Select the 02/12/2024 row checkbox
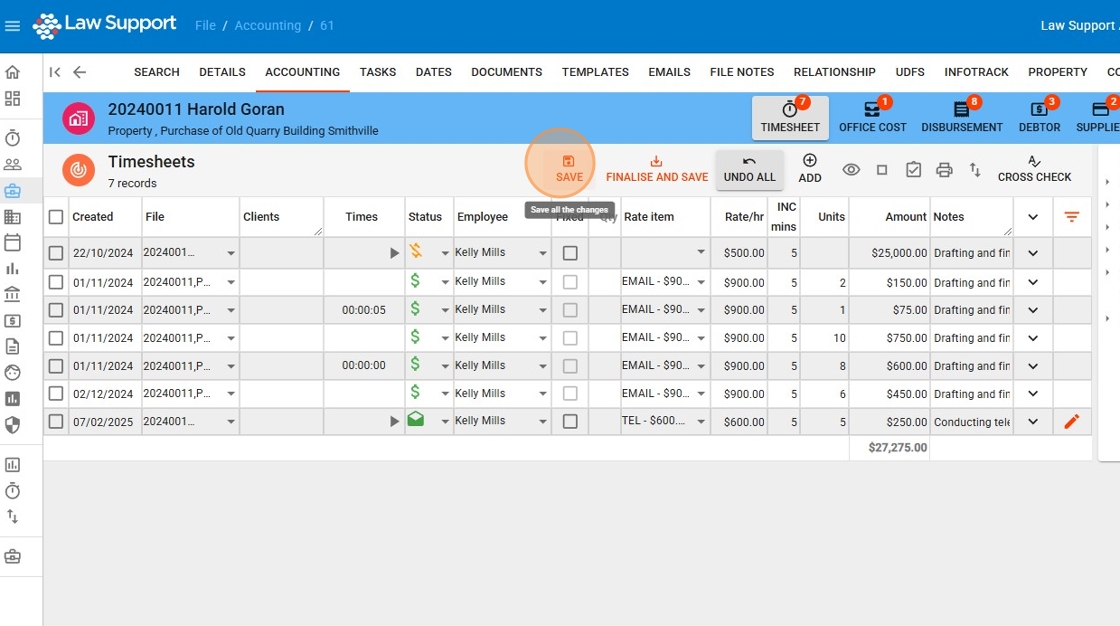This screenshot has height=626, width=1120. (x=56, y=394)
